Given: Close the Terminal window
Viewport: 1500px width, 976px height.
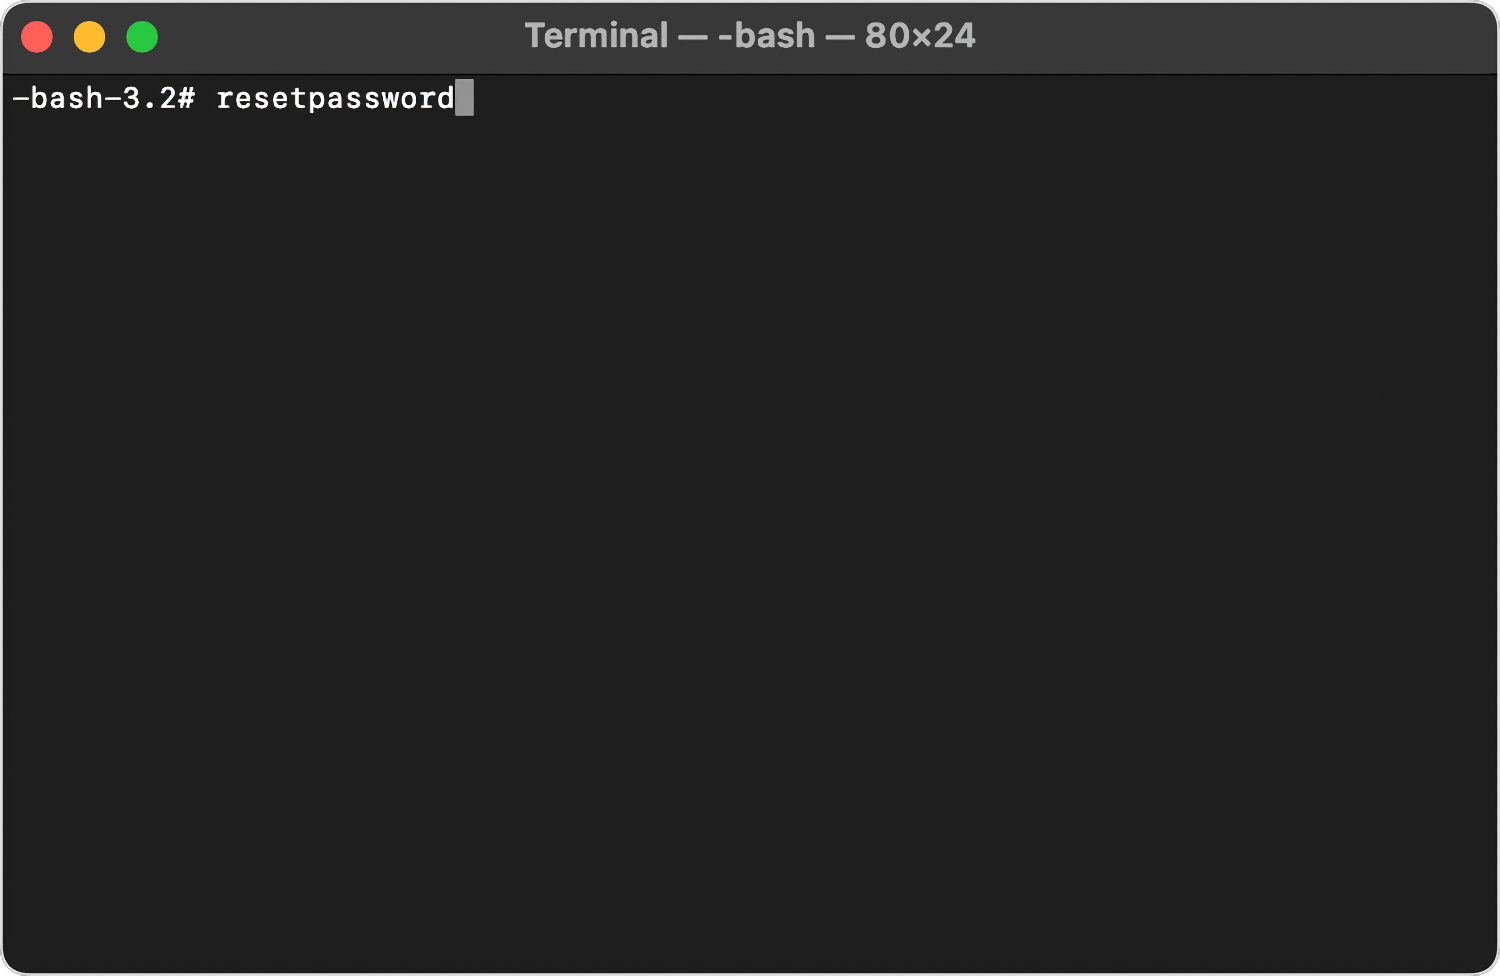Looking at the screenshot, I should [37, 36].
